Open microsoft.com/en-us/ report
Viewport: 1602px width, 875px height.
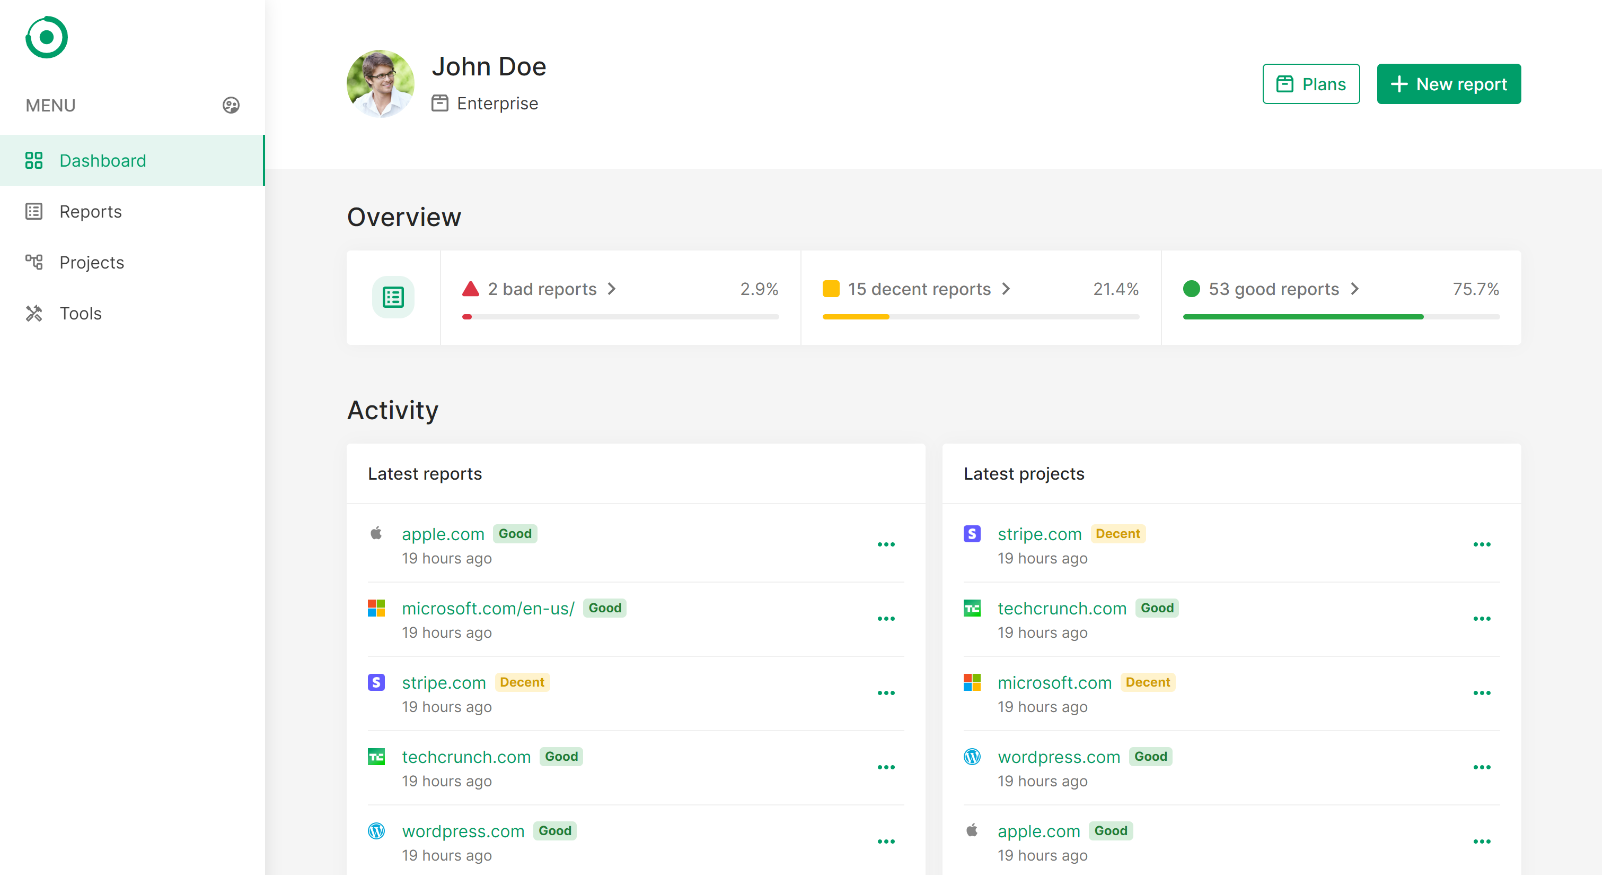488,608
